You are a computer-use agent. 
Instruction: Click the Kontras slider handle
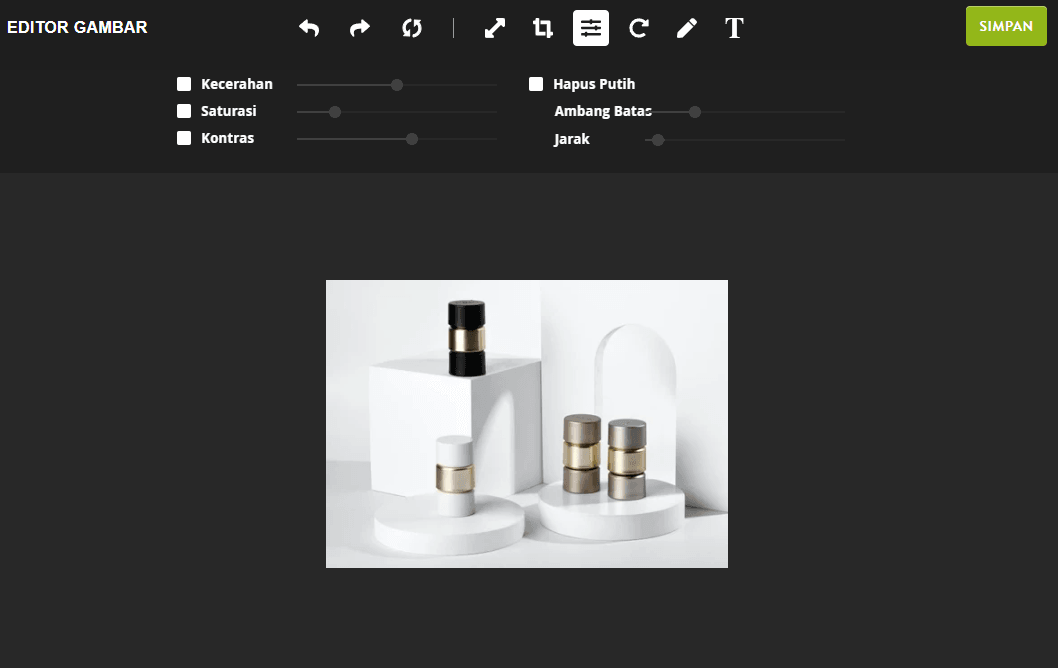(412, 139)
